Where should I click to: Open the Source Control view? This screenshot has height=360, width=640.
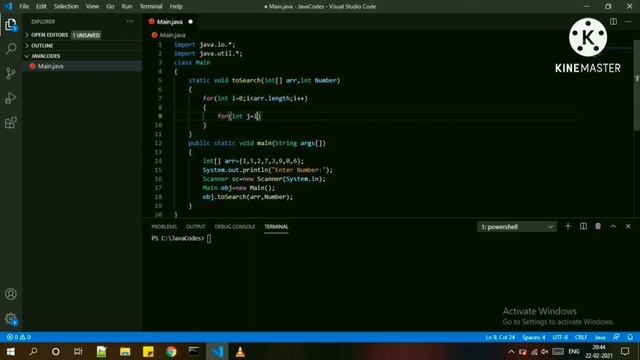point(11,73)
